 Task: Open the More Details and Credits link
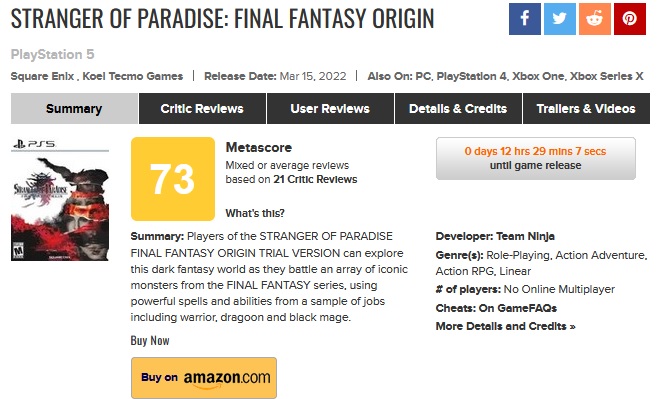tap(505, 326)
